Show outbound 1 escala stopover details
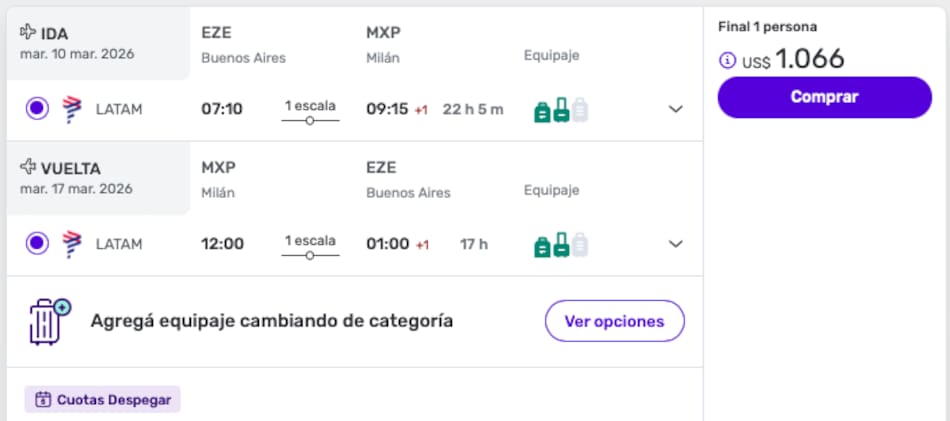The width and height of the screenshot is (950, 421). coord(310,110)
